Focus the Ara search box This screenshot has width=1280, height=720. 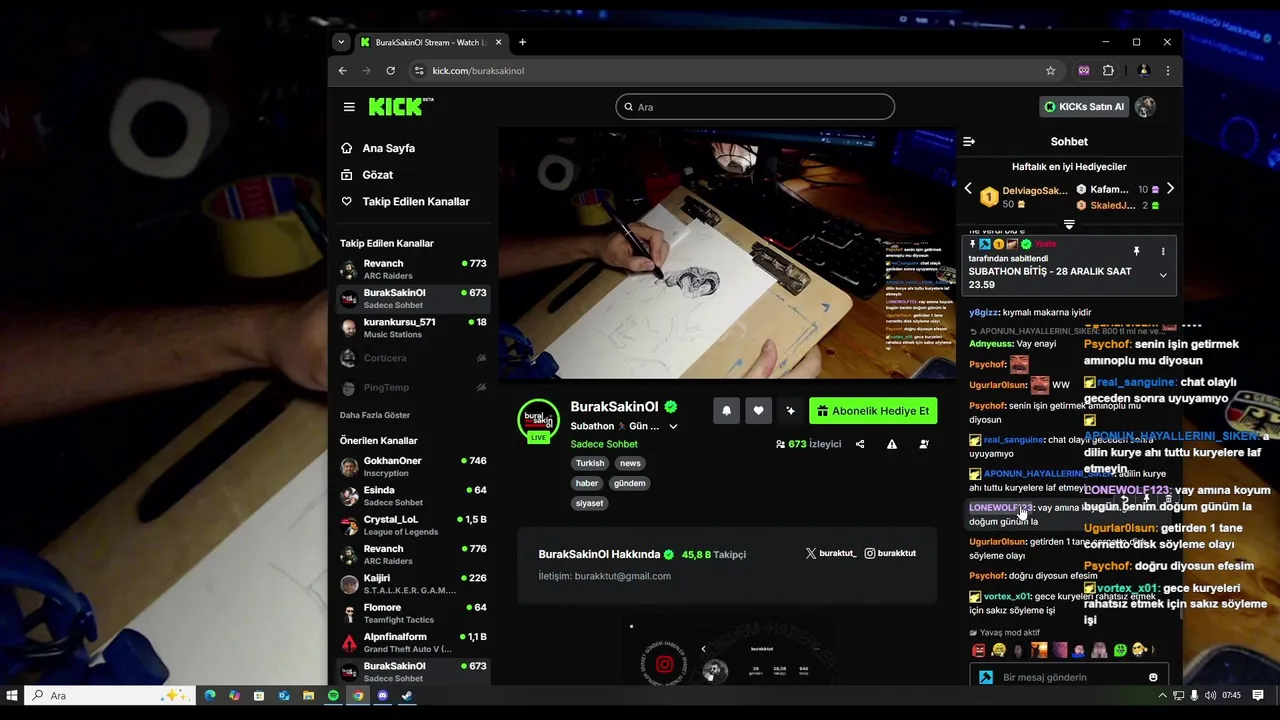pos(755,107)
